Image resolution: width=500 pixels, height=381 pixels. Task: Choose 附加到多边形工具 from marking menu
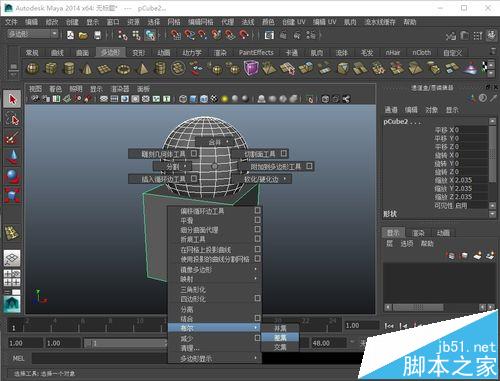(276, 166)
